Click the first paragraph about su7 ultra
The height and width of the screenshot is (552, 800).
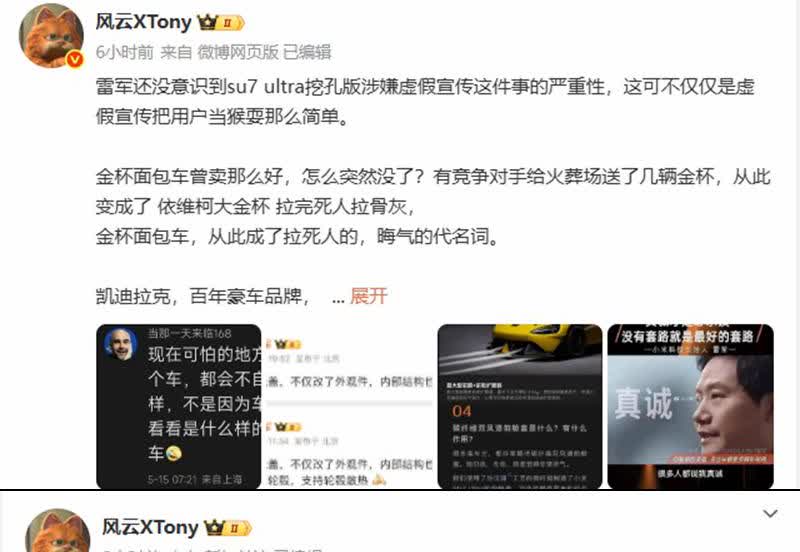pyautogui.click(x=426, y=102)
